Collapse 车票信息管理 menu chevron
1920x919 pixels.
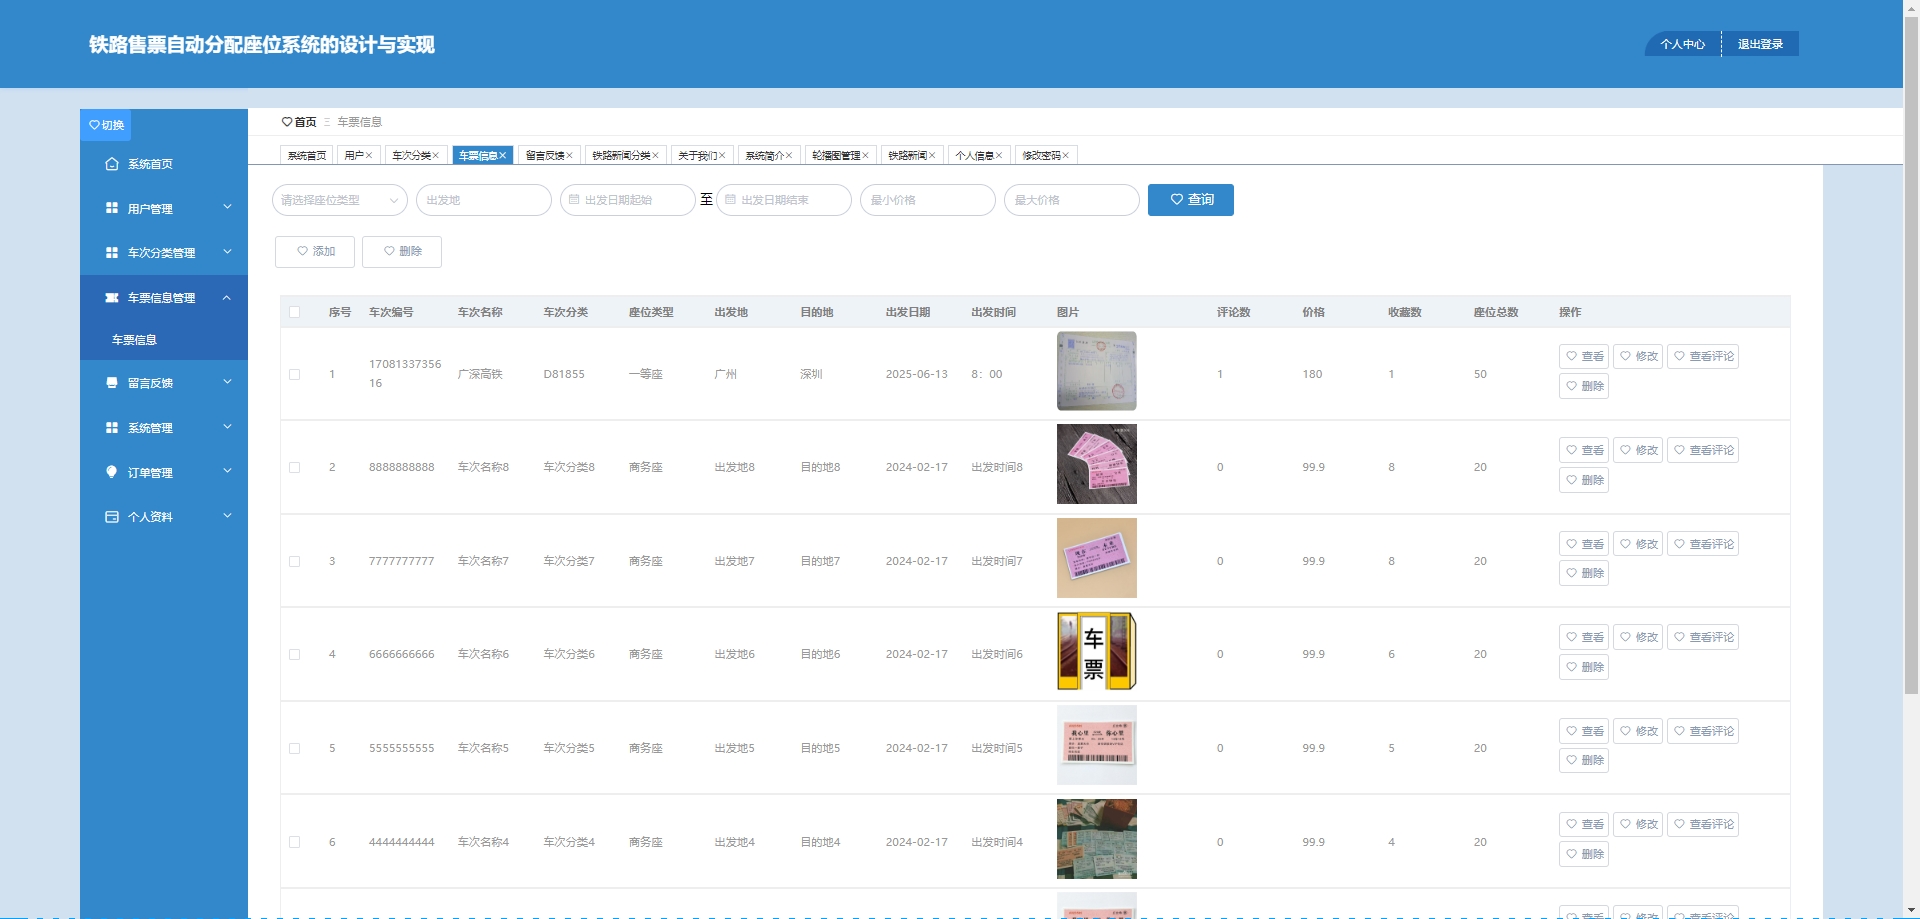227,297
